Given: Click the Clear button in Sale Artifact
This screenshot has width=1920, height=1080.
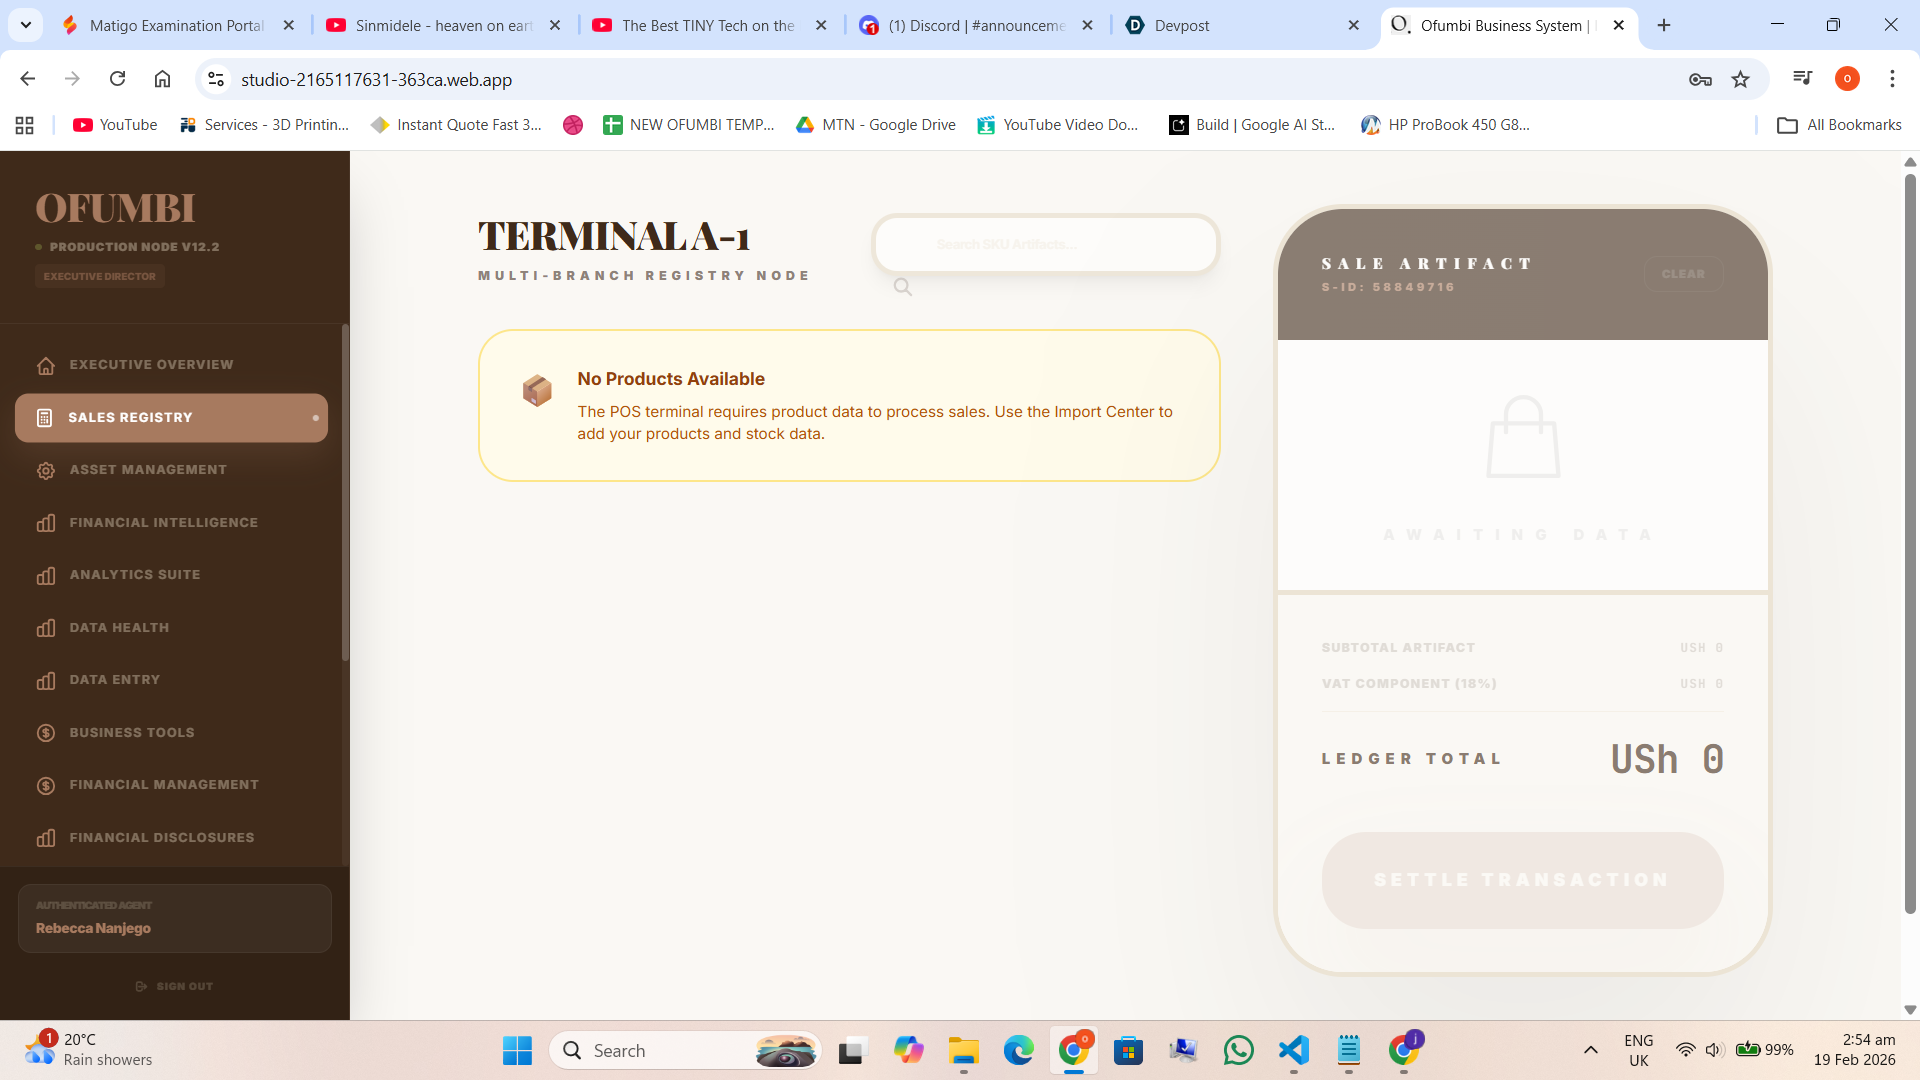Looking at the screenshot, I should [x=1683, y=274].
